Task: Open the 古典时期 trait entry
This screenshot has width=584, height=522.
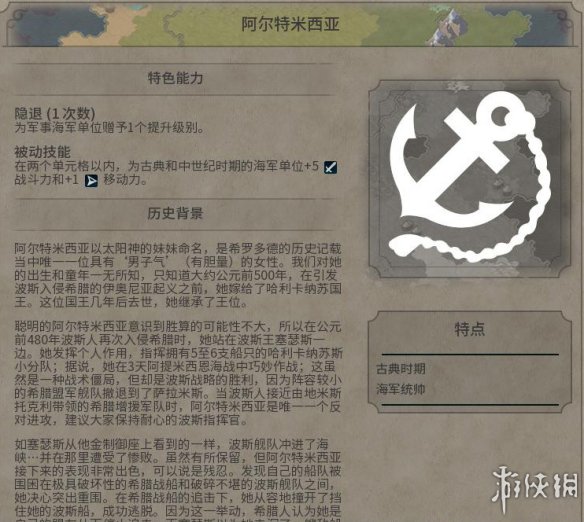Action: coord(401,369)
